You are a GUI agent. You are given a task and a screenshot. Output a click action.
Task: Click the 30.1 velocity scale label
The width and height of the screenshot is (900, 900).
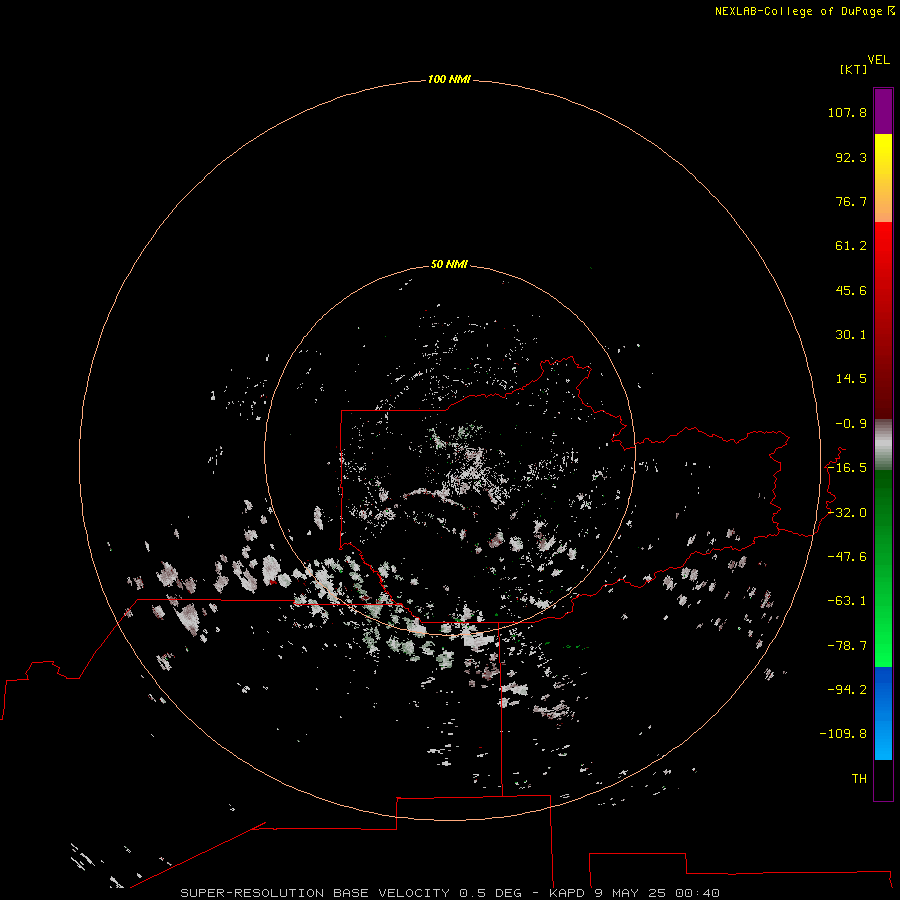(851, 335)
